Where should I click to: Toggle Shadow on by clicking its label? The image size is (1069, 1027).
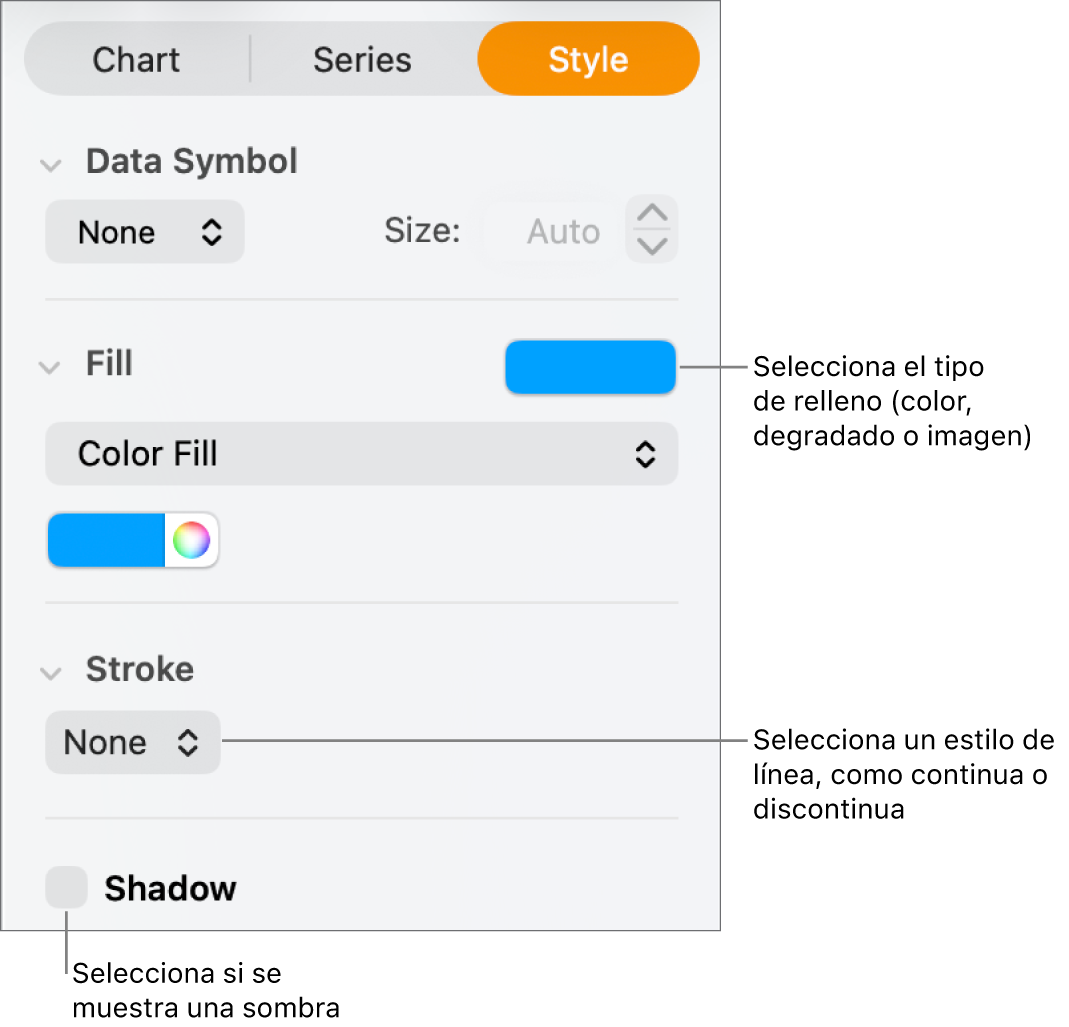[169, 887]
